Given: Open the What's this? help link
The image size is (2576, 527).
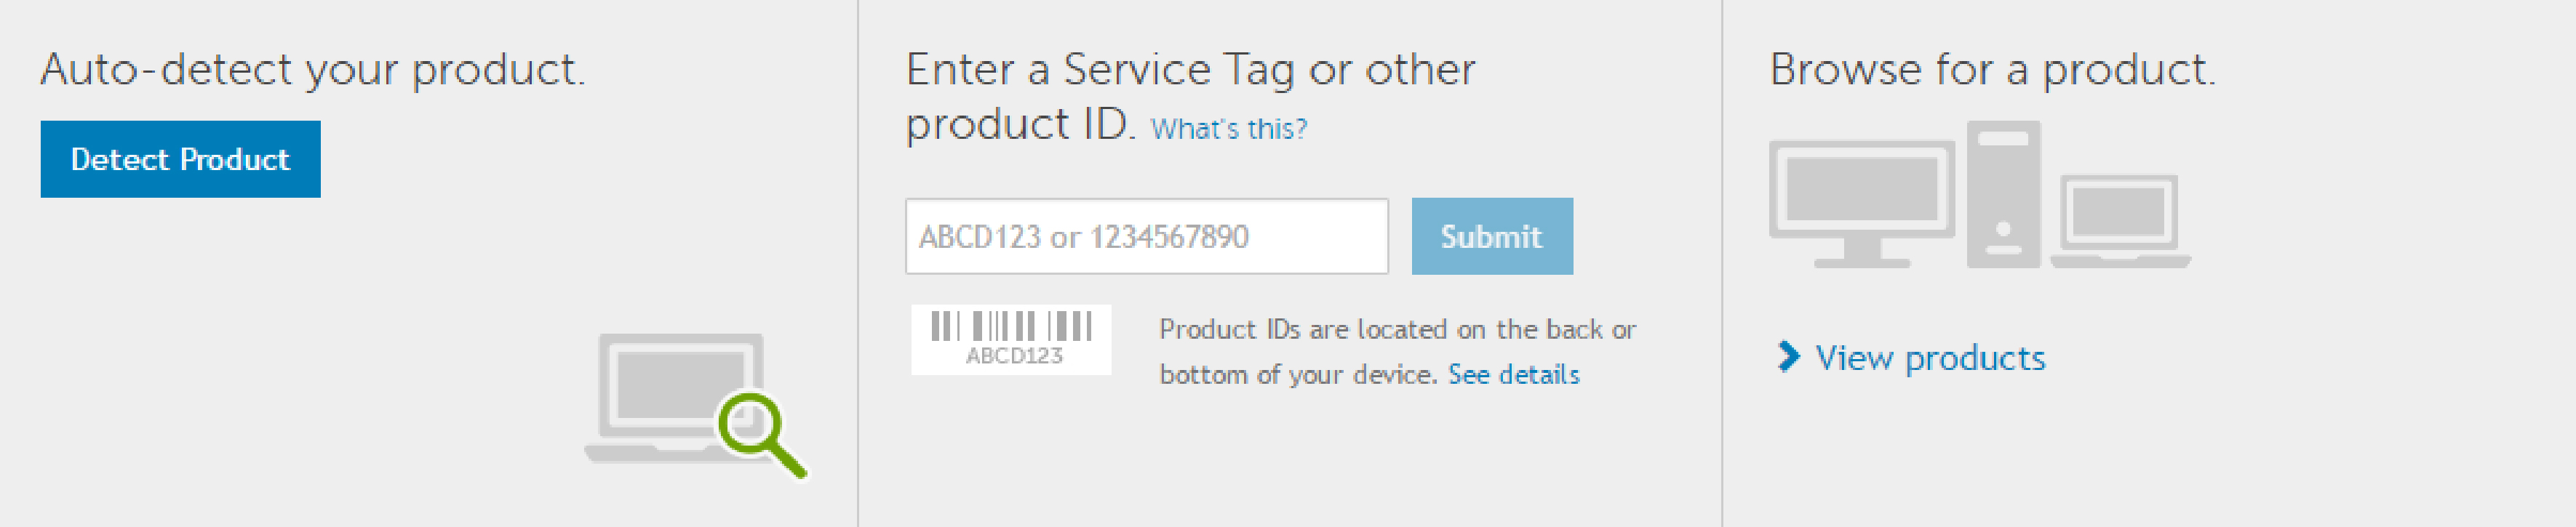Looking at the screenshot, I should click(1228, 129).
